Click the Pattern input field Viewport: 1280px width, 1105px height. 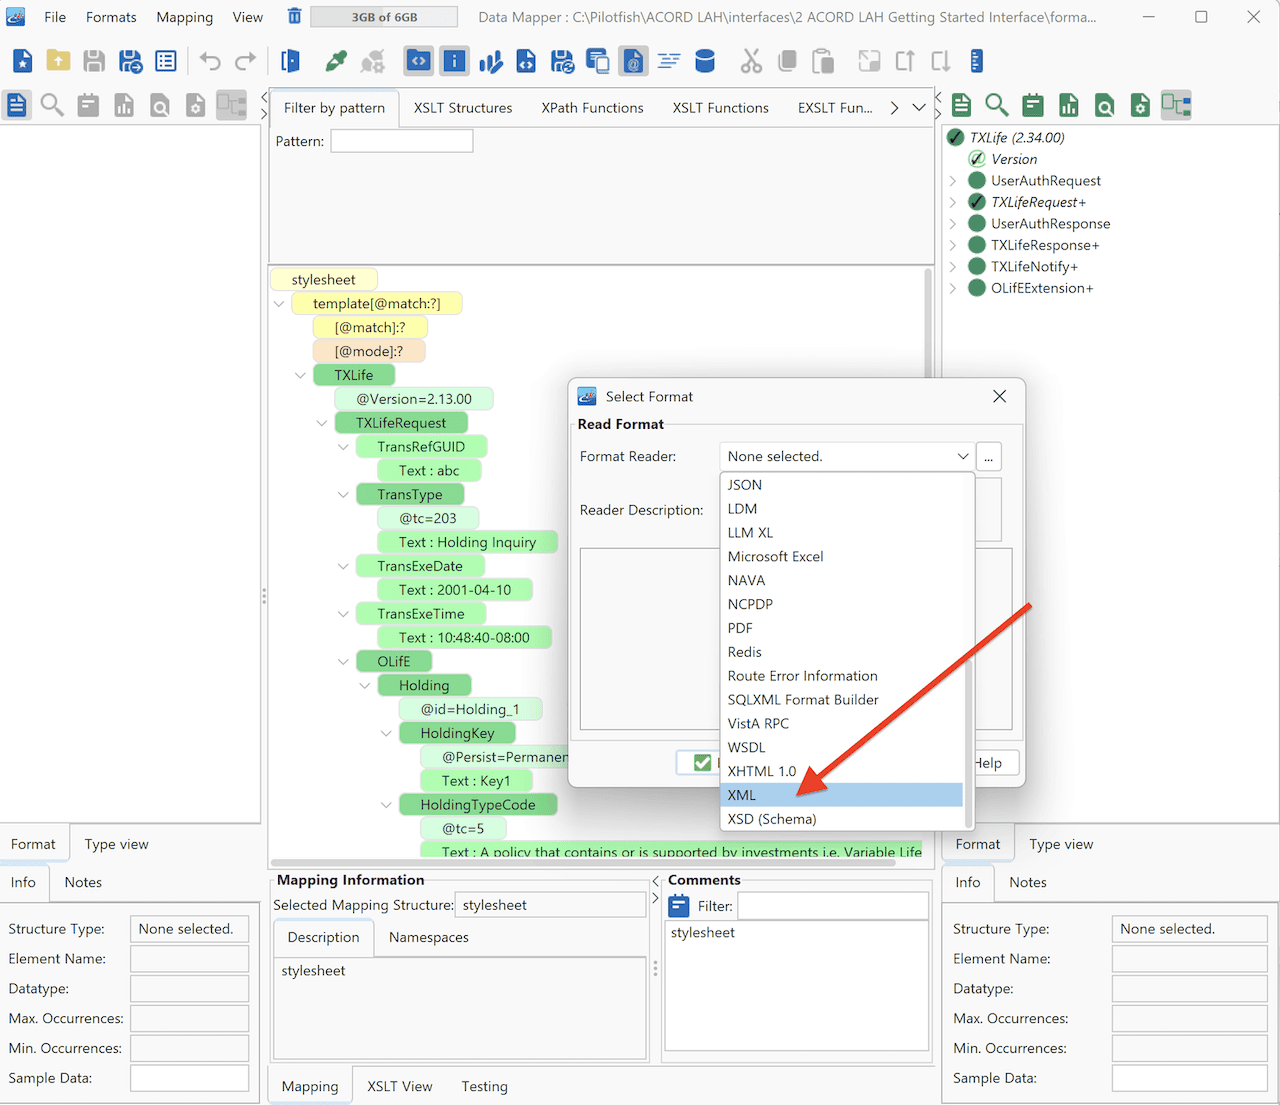[x=402, y=141]
